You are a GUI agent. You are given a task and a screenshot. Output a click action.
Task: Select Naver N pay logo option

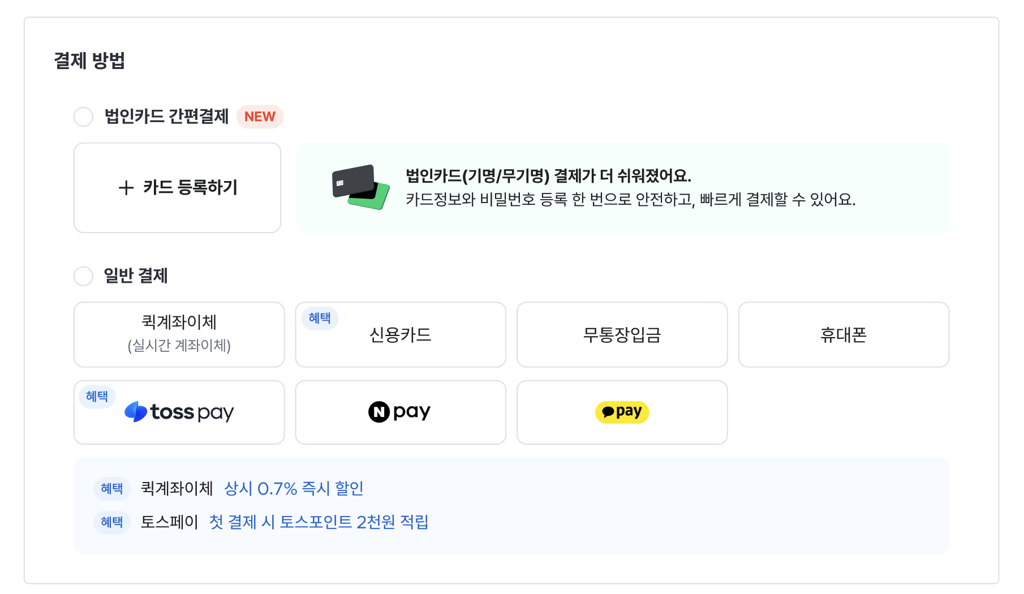coord(400,413)
